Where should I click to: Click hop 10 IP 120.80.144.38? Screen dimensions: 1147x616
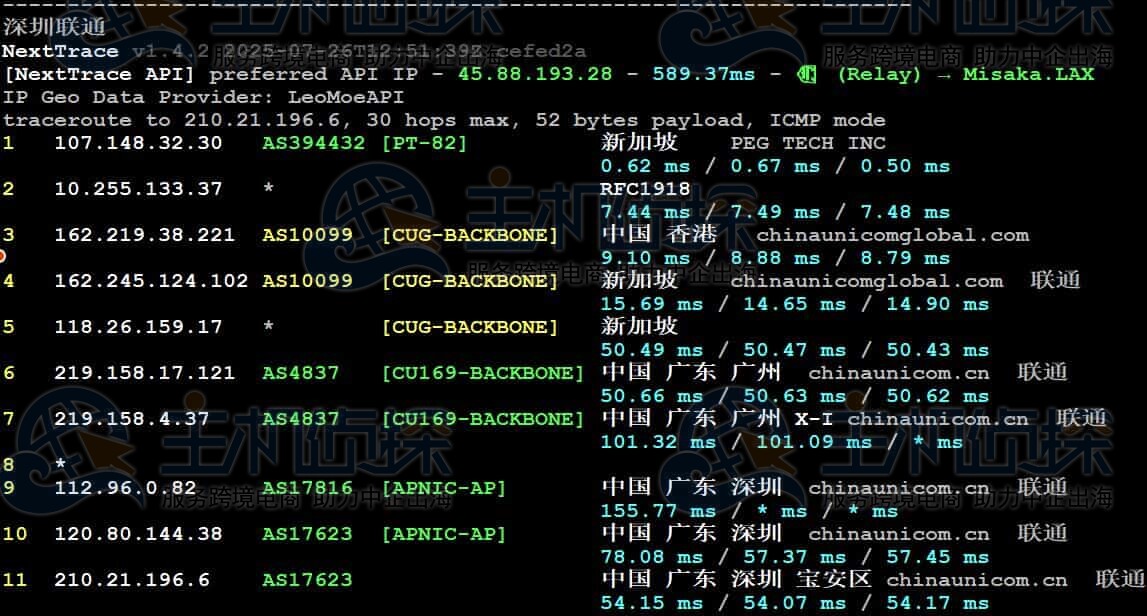coord(138,534)
